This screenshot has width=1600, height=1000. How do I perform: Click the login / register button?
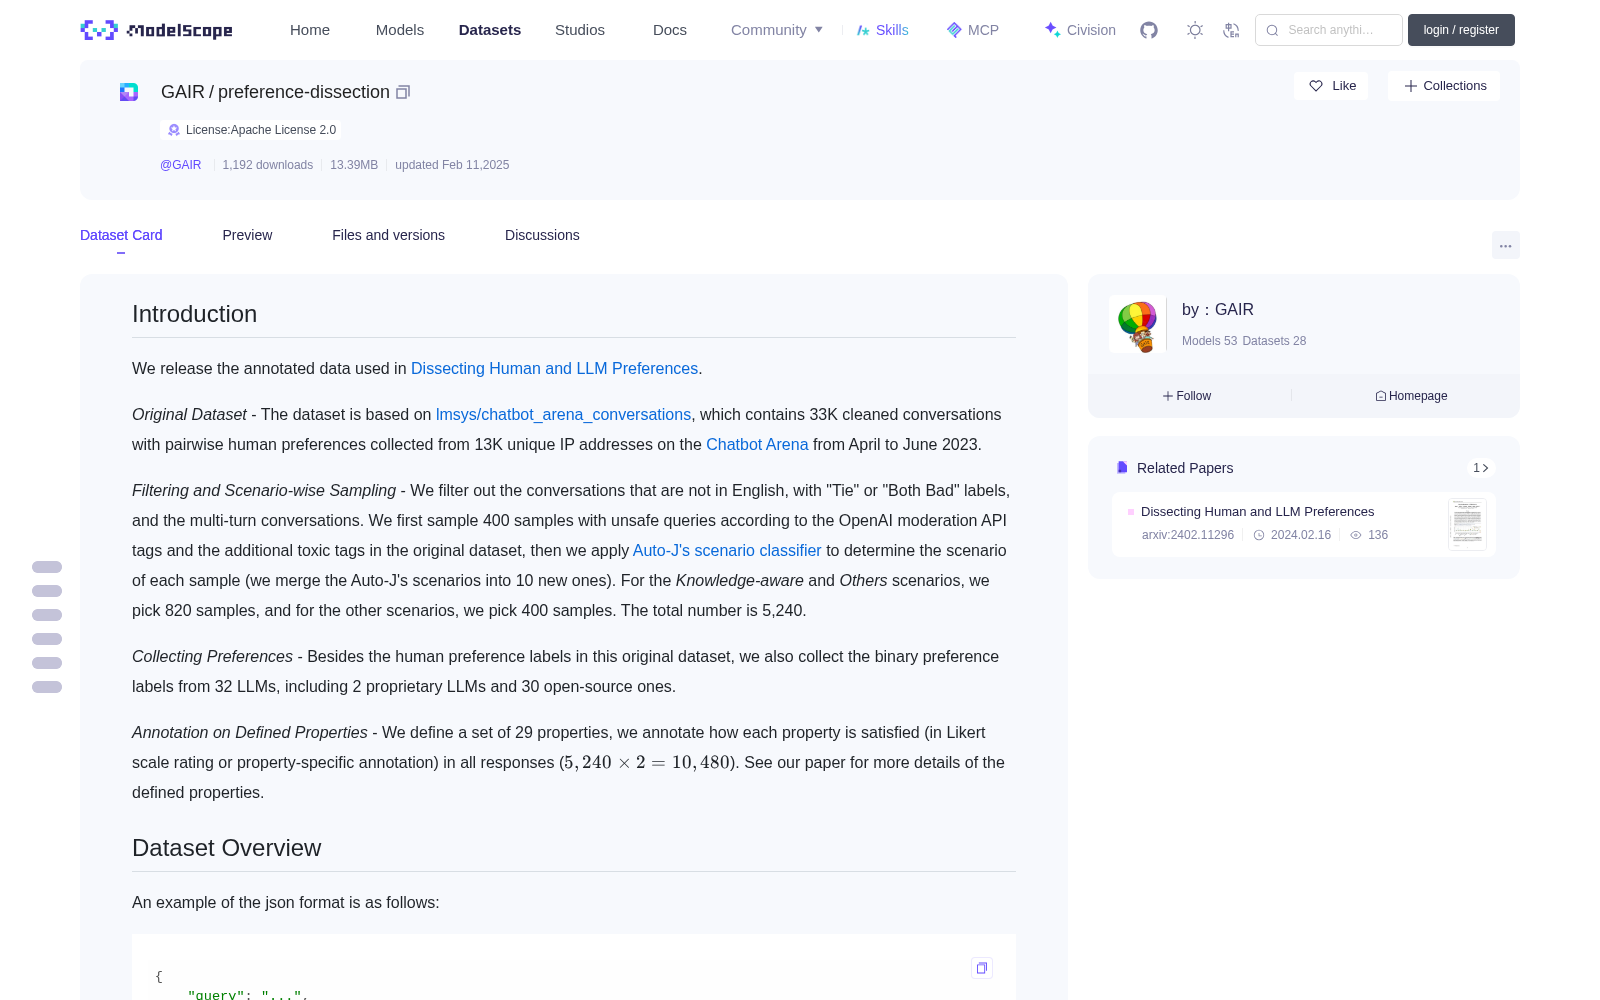pyautogui.click(x=1461, y=30)
